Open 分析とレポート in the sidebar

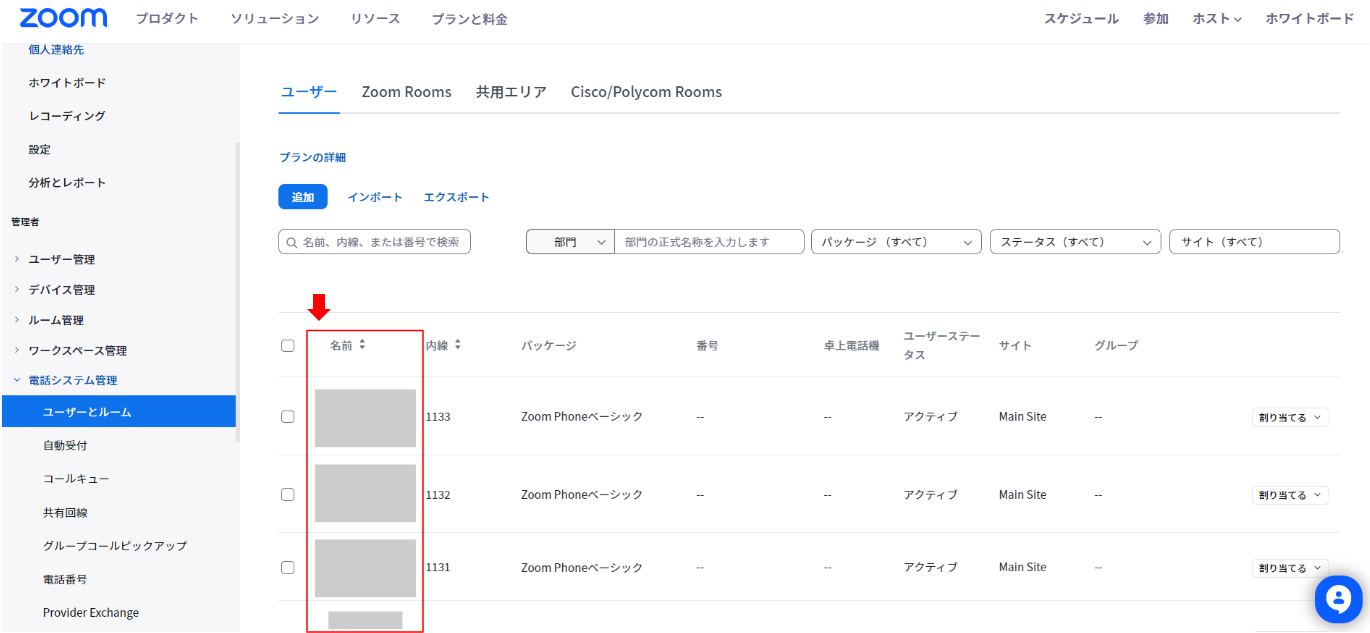67,183
